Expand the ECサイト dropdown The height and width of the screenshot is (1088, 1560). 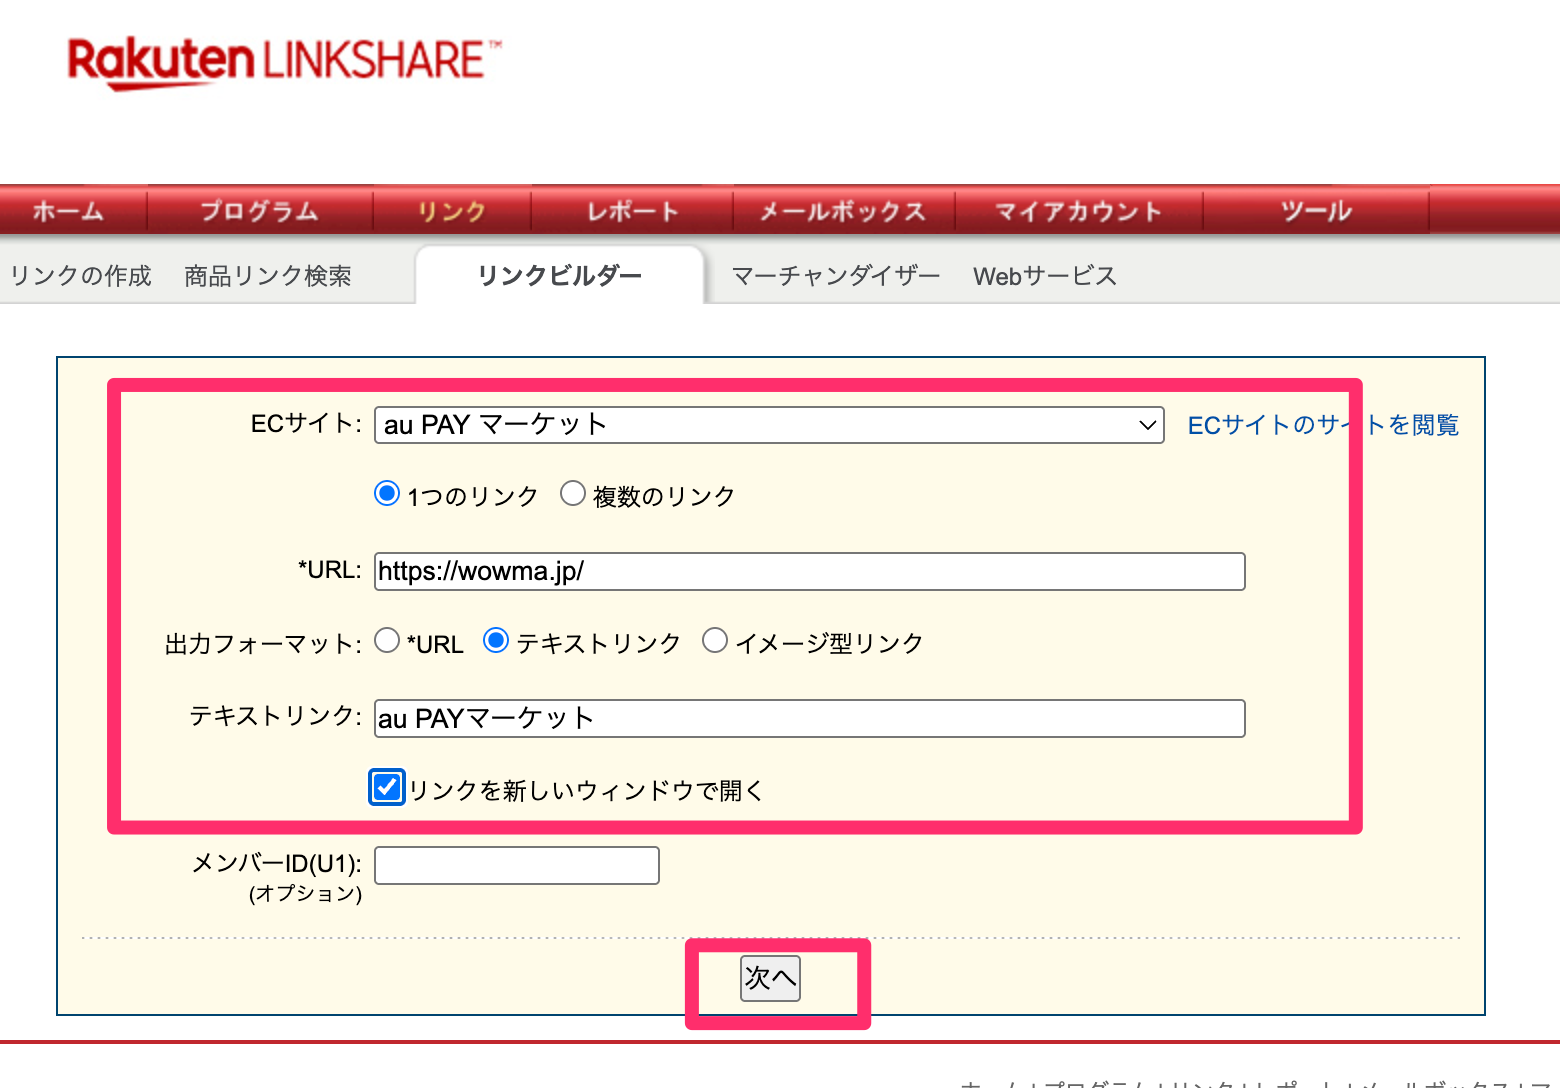pyautogui.click(x=769, y=425)
